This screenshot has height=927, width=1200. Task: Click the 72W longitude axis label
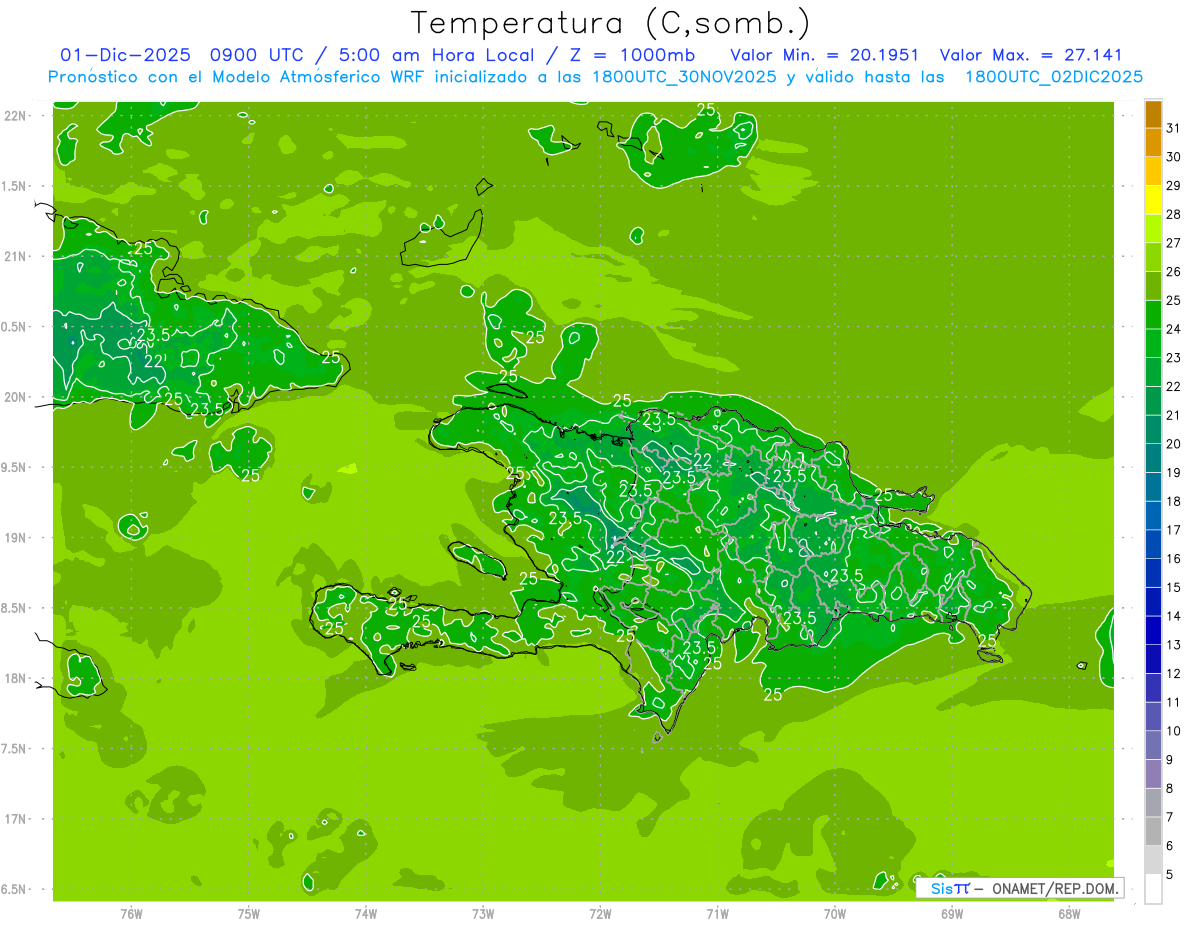pos(600,913)
